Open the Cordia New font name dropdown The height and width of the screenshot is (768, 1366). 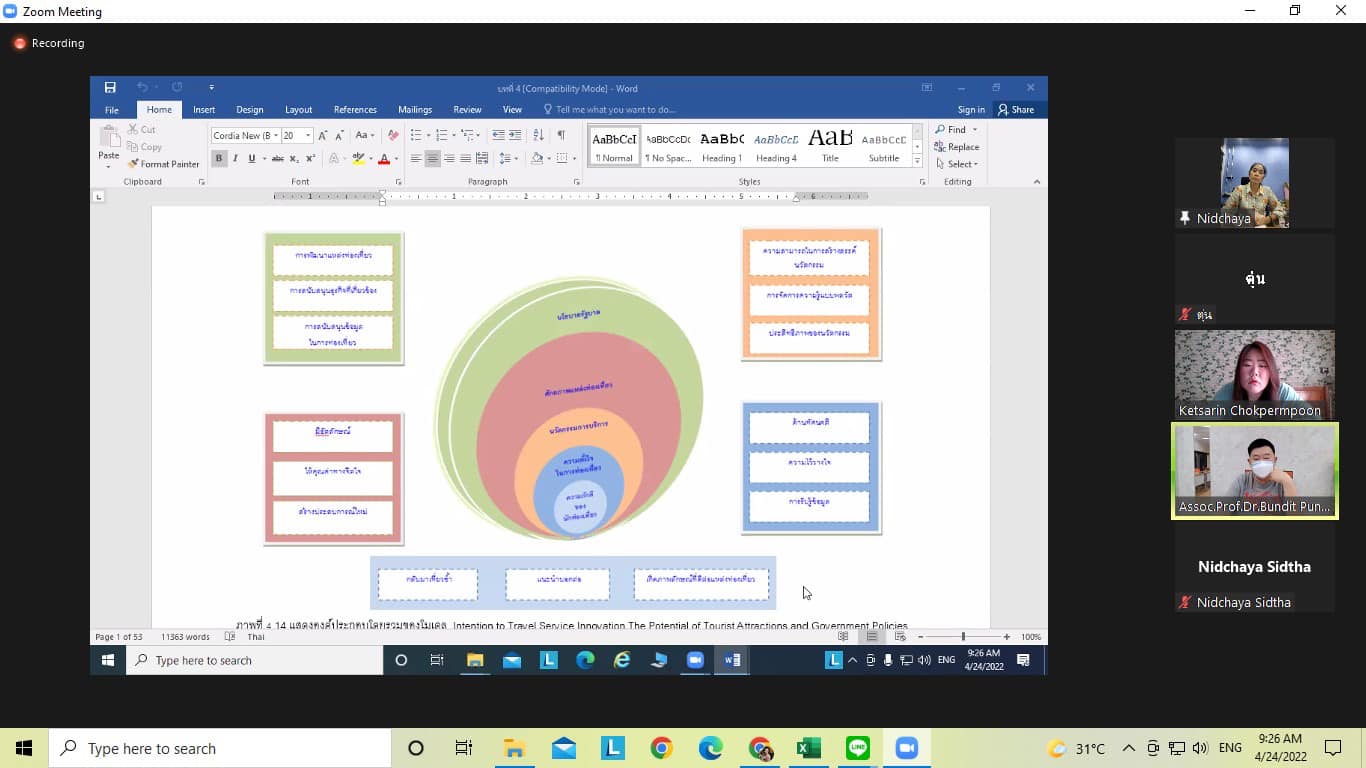(x=274, y=135)
